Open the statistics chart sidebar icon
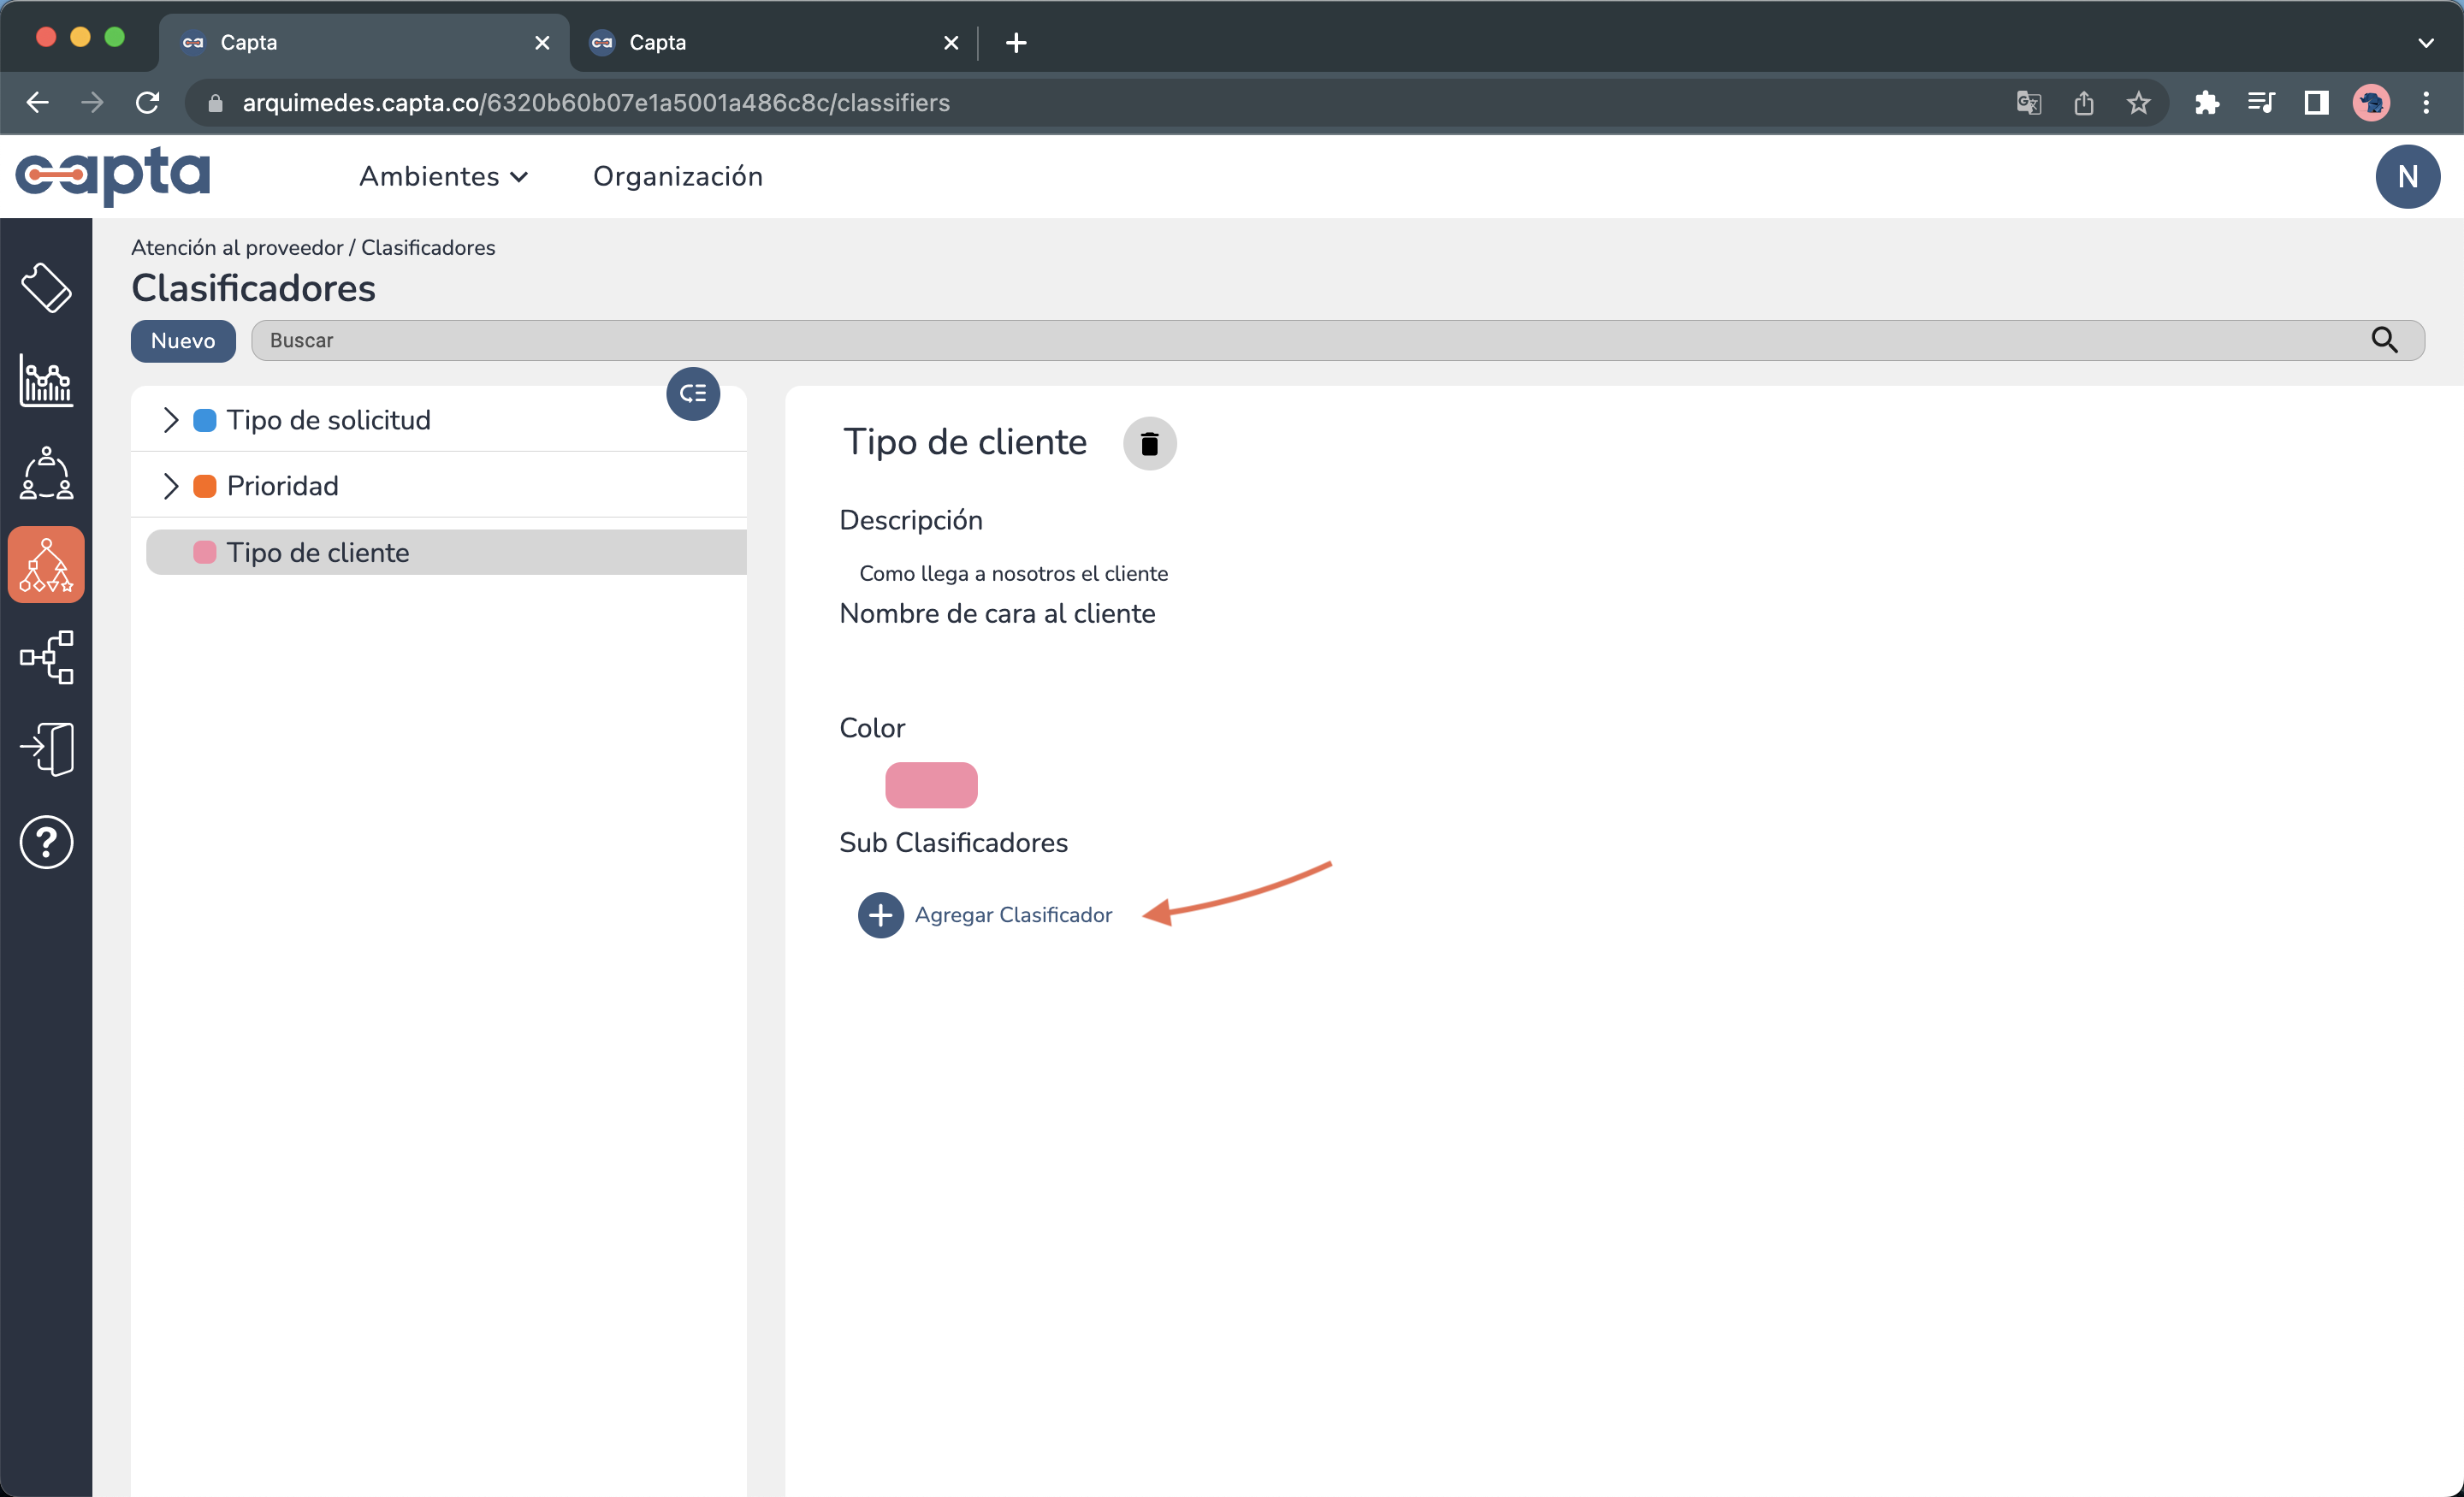 pyautogui.click(x=46, y=381)
